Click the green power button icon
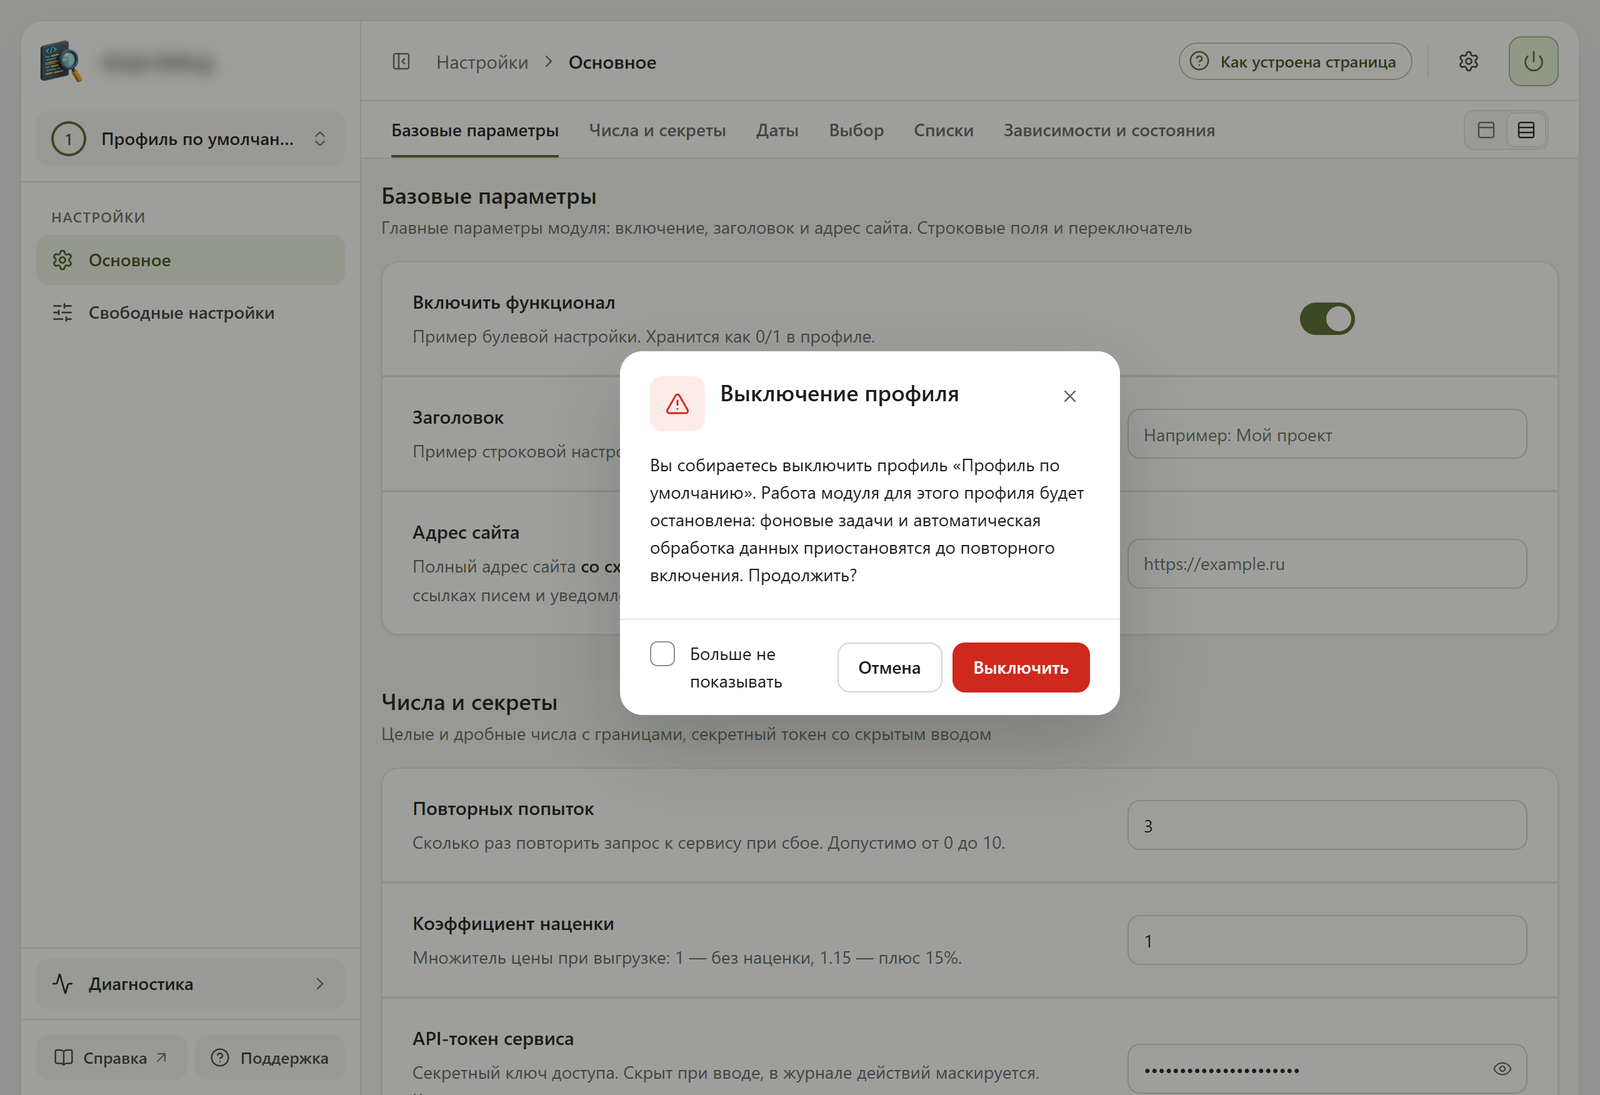 (x=1533, y=62)
